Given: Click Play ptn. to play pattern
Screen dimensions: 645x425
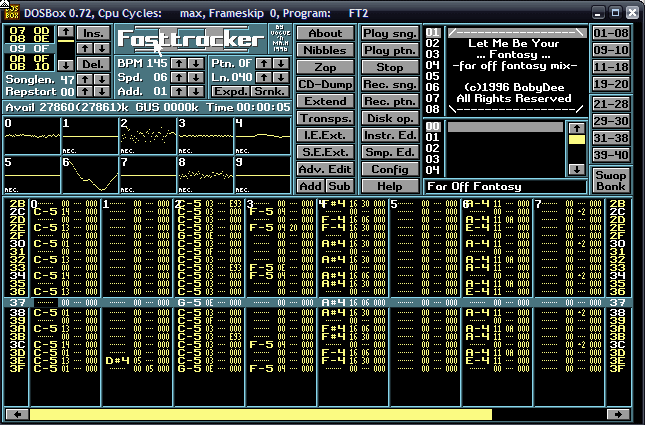Looking at the screenshot, I should tap(390, 50).
